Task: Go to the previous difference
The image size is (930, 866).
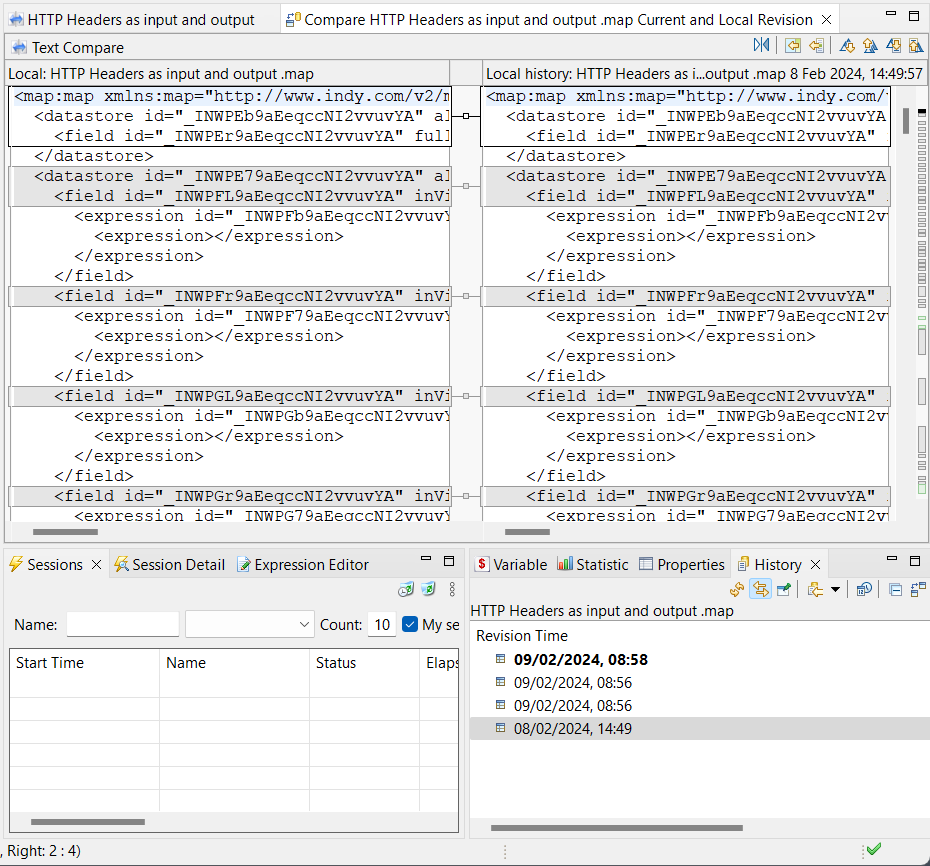Action: point(868,45)
